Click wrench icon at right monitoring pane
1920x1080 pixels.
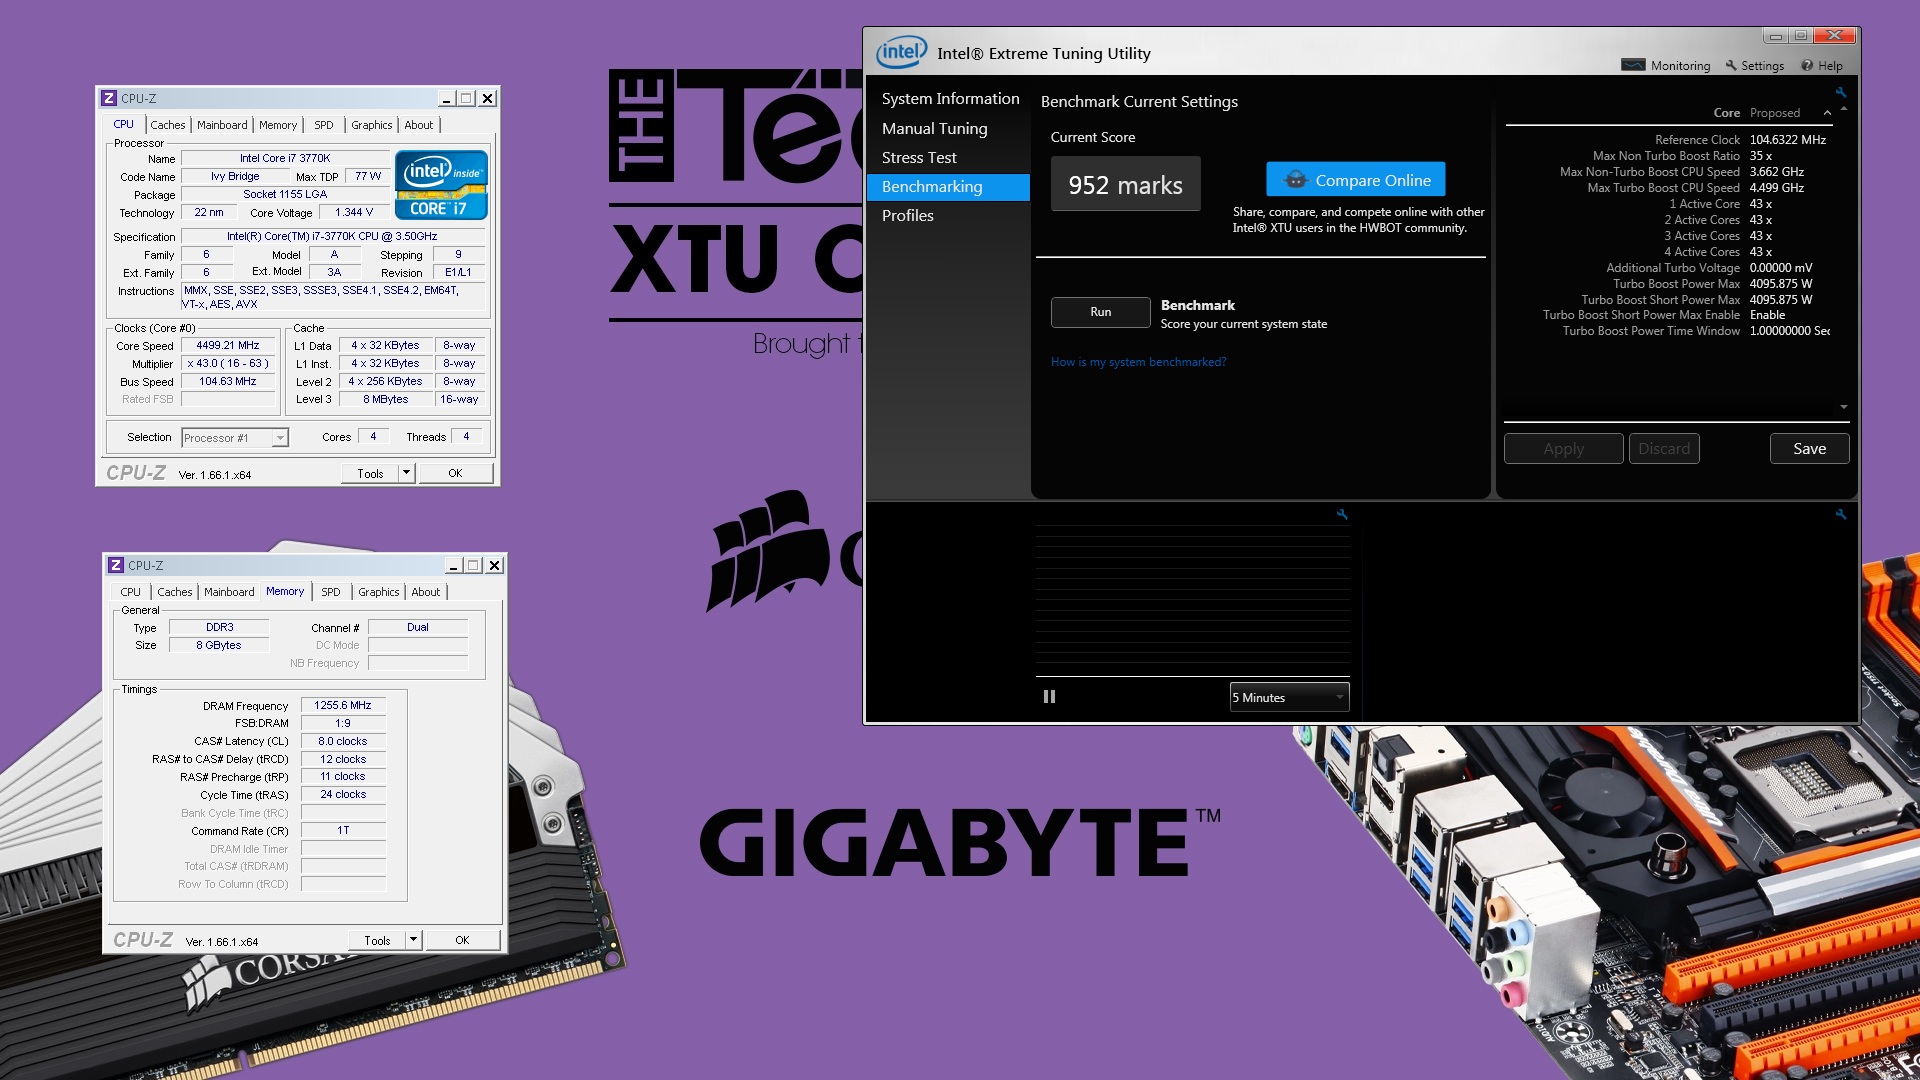tap(1840, 514)
